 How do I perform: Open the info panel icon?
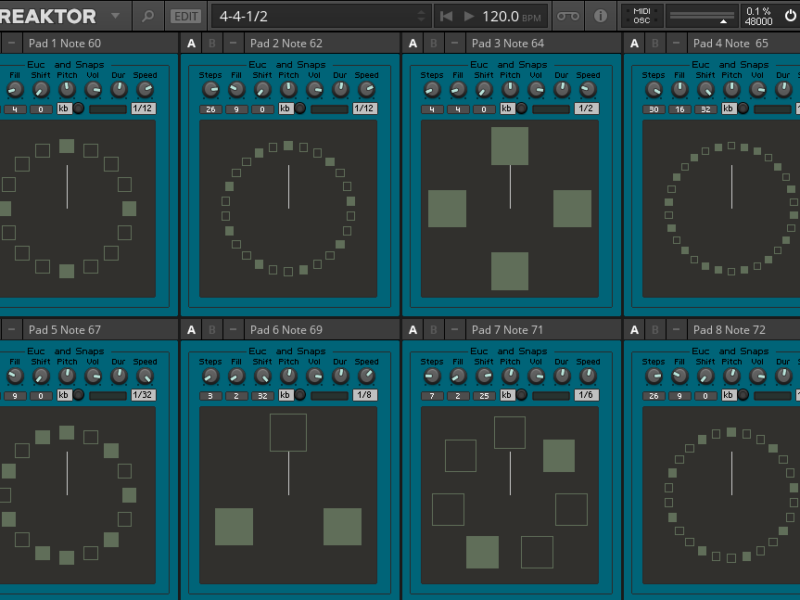[600, 16]
